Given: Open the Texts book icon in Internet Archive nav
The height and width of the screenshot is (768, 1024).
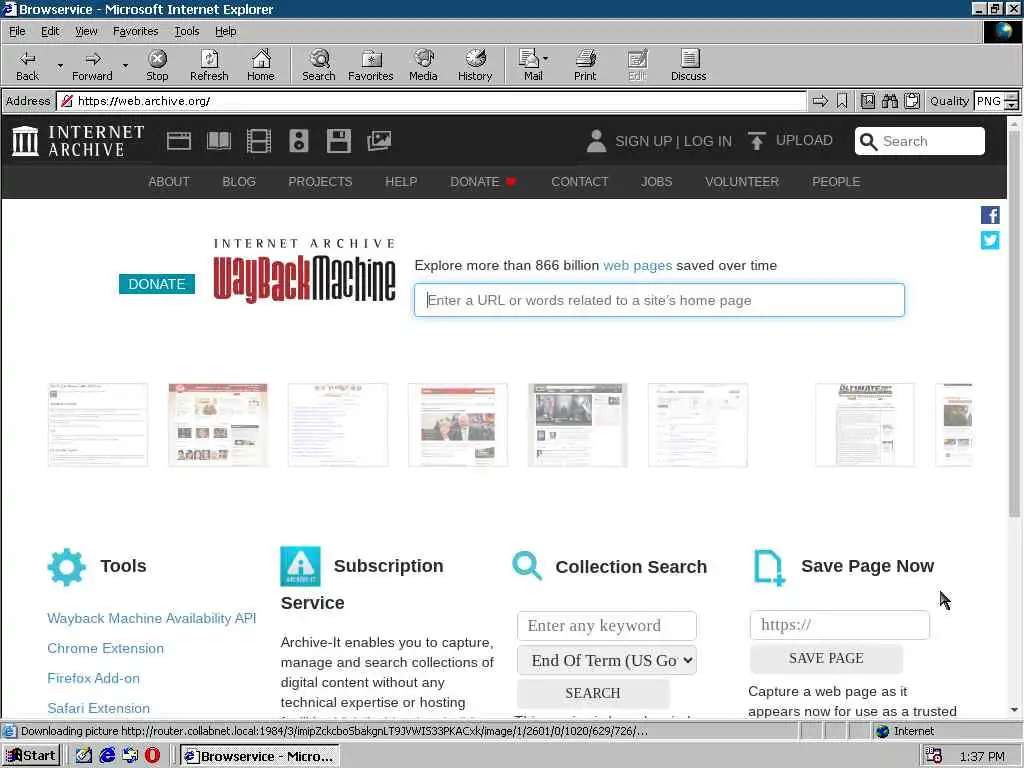Looking at the screenshot, I should pos(219,141).
